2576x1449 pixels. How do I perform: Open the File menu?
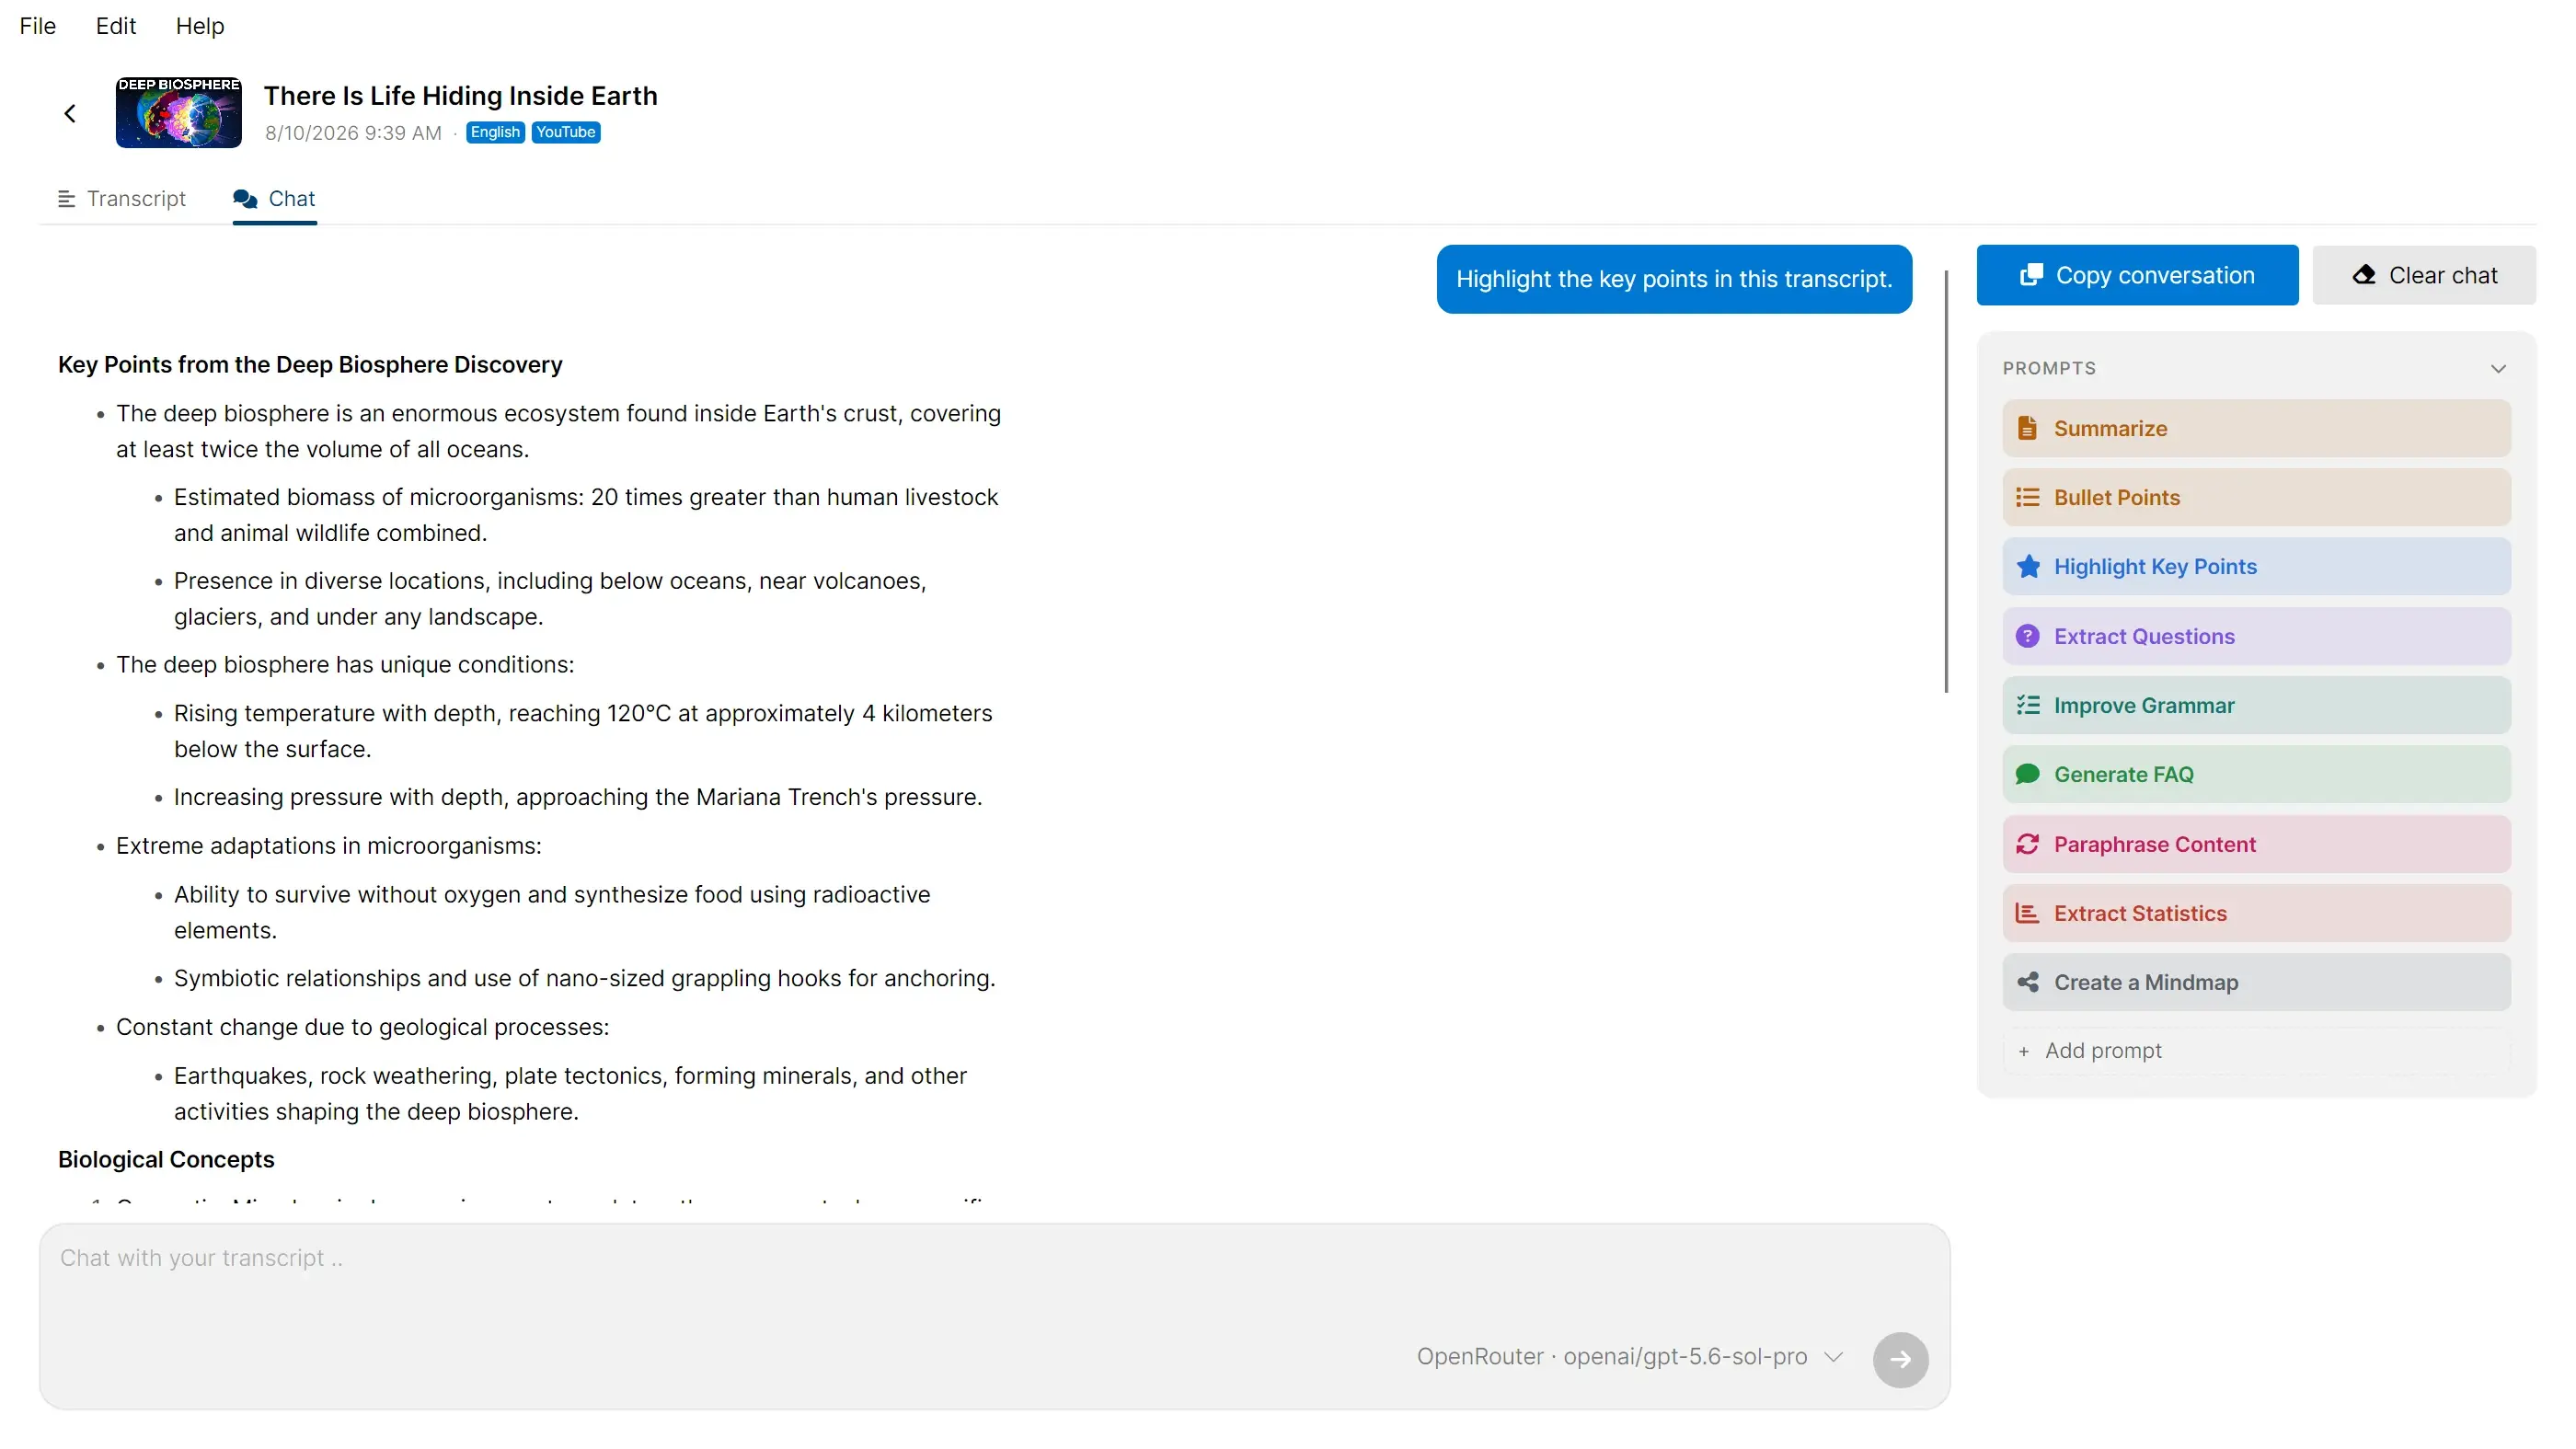coord(38,26)
